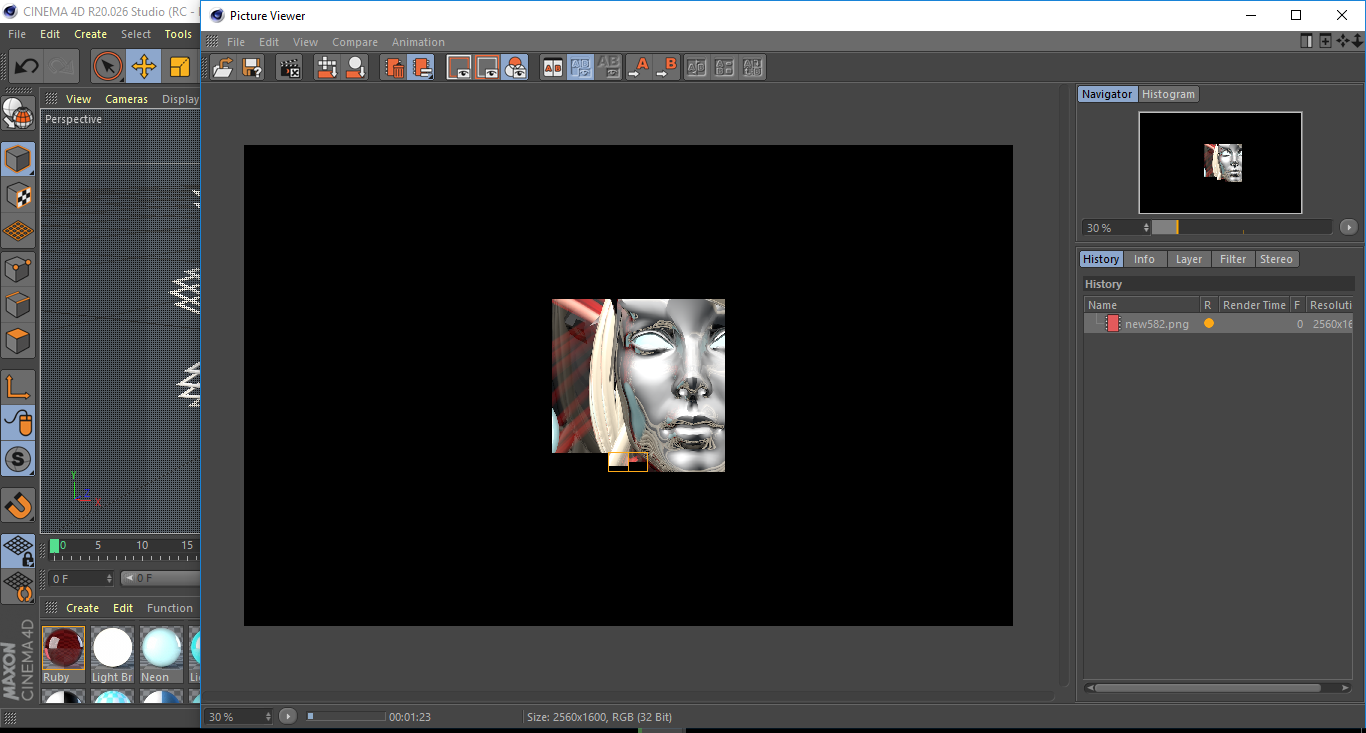Select the History tab
This screenshot has height=733, width=1366.
(1101, 259)
